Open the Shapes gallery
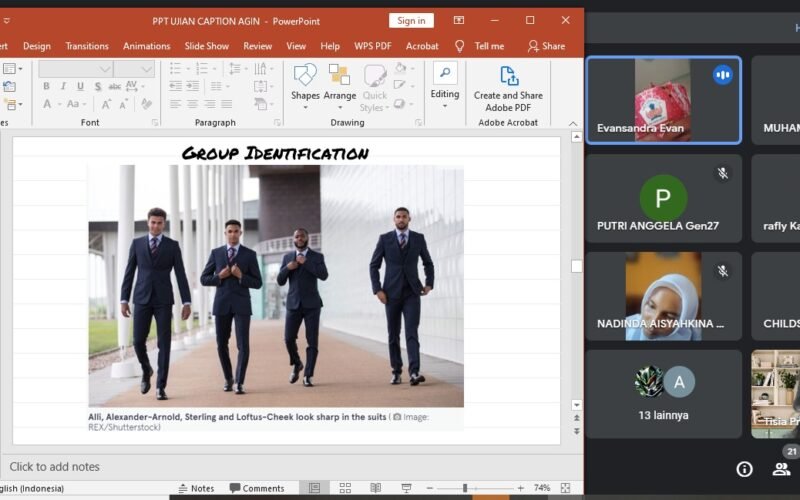 (x=305, y=82)
